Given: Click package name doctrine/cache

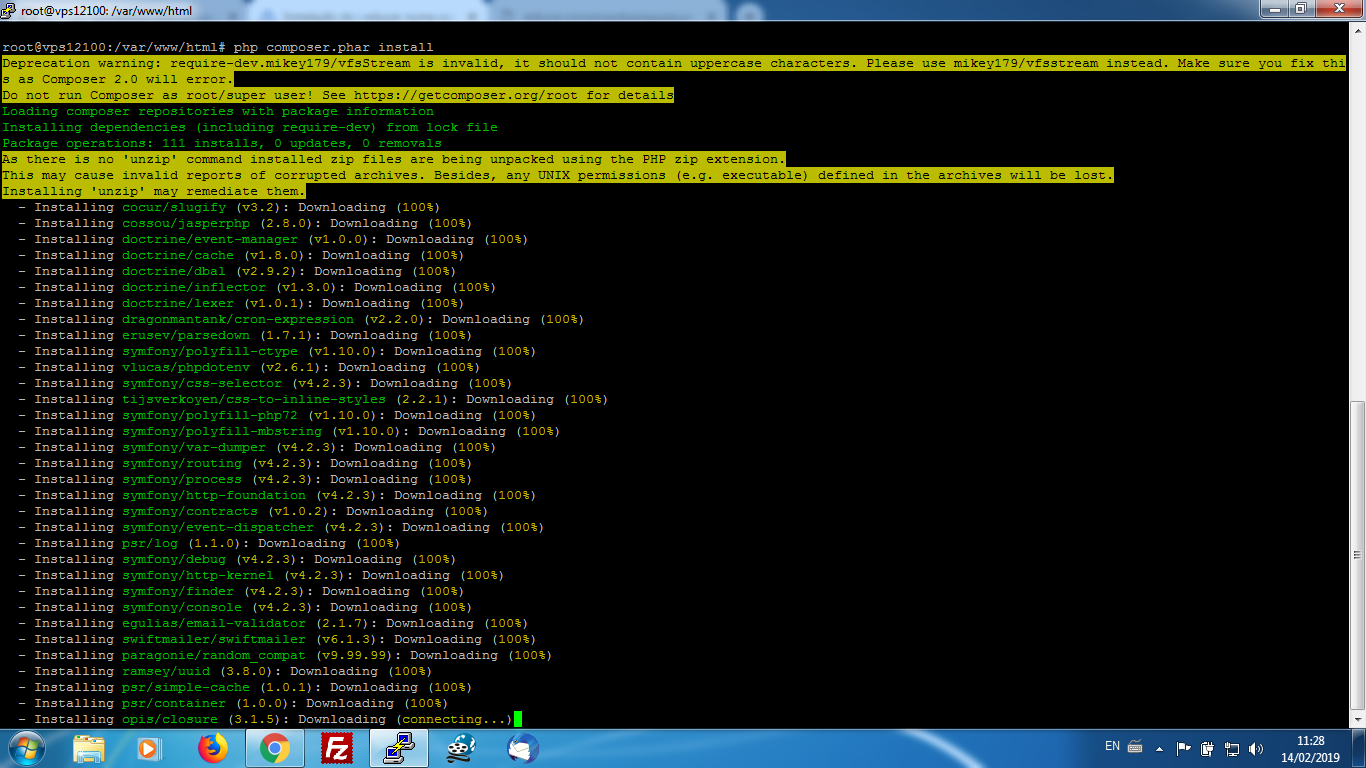Looking at the screenshot, I should 178,255.
